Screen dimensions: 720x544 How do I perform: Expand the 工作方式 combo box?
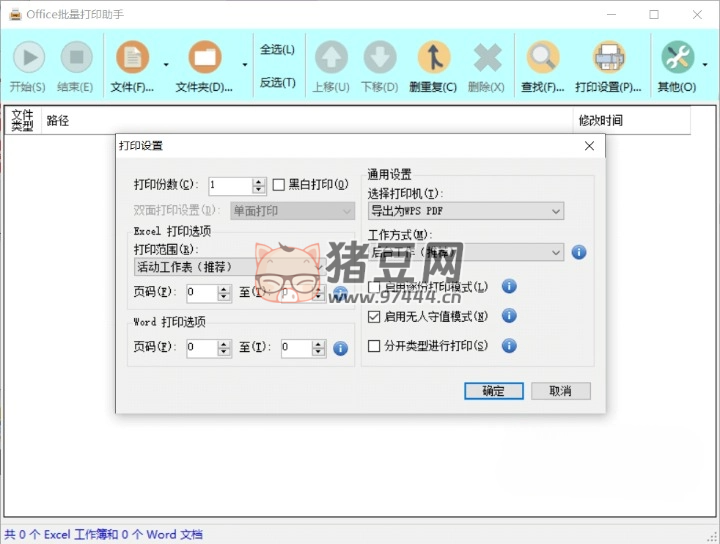pyautogui.click(x=466, y=252)
